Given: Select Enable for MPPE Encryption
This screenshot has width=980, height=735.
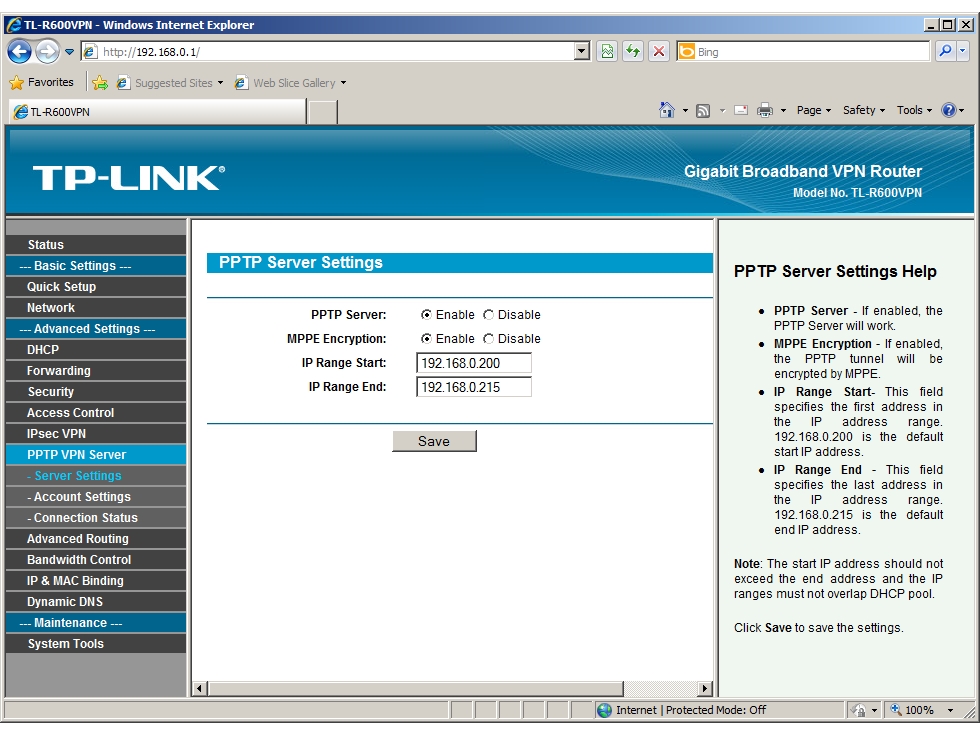Looking at the screenshot, I should [426, 339].
